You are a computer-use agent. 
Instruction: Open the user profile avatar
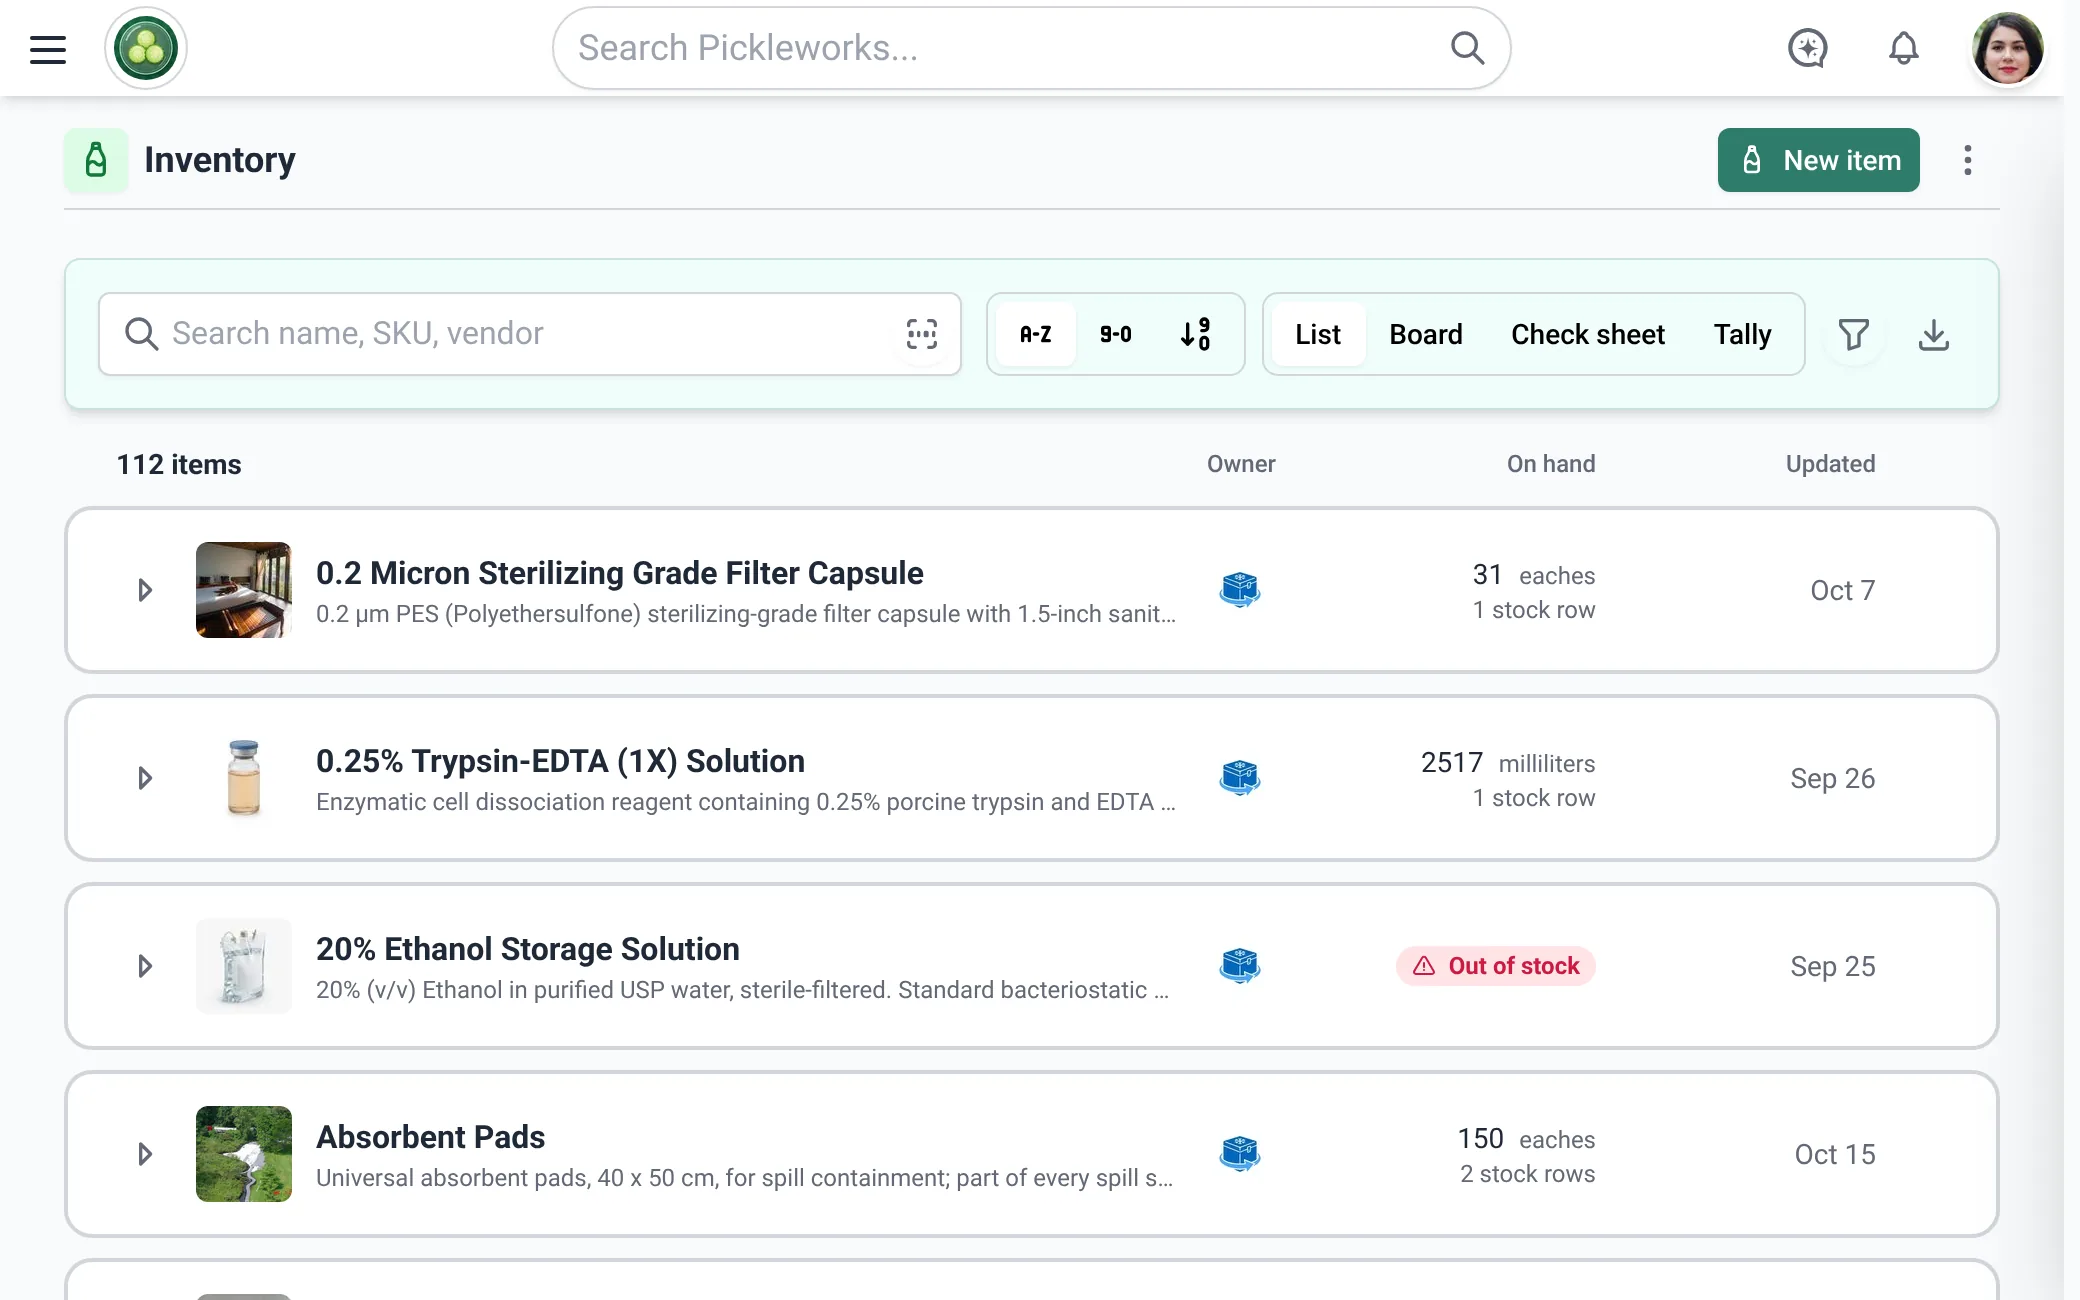(x=2007, y=48)
